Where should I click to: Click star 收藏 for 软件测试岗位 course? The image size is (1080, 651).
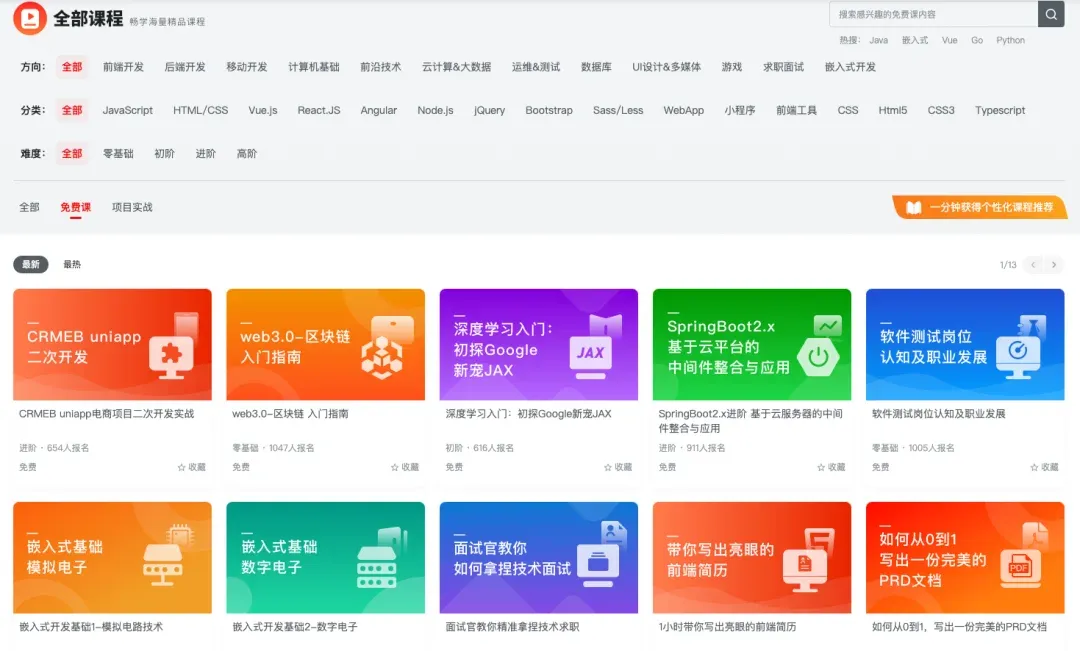tap(1035, 467)
